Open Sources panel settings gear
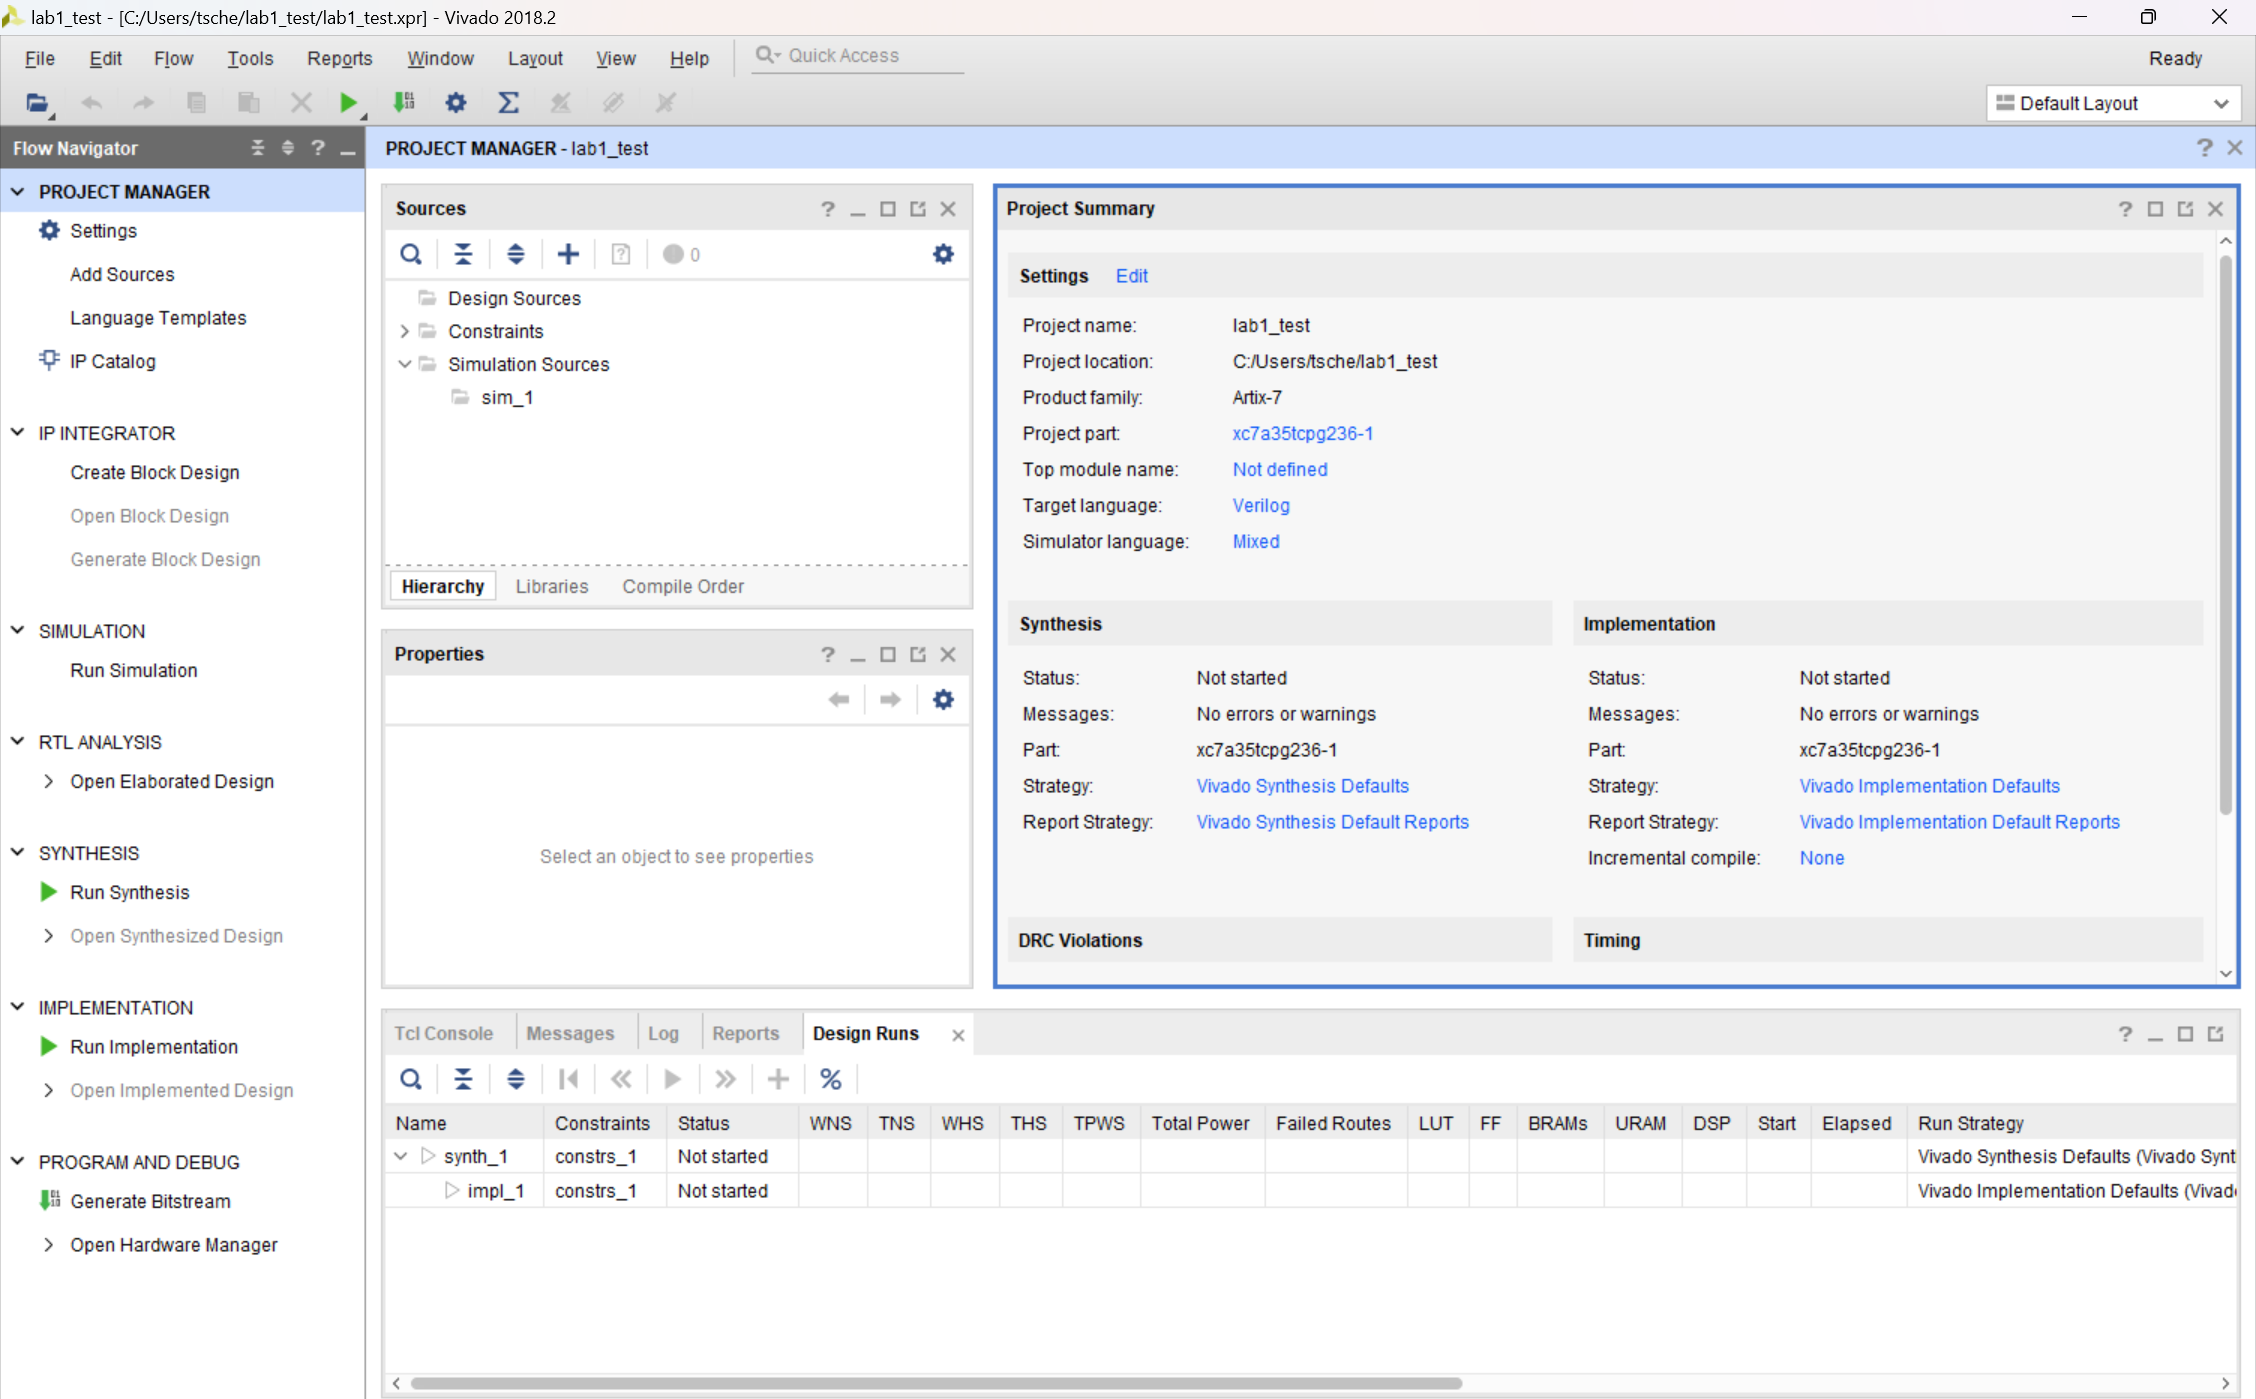The height and width of the screenshot is (1399, 2256). click(x=942, y=254)
